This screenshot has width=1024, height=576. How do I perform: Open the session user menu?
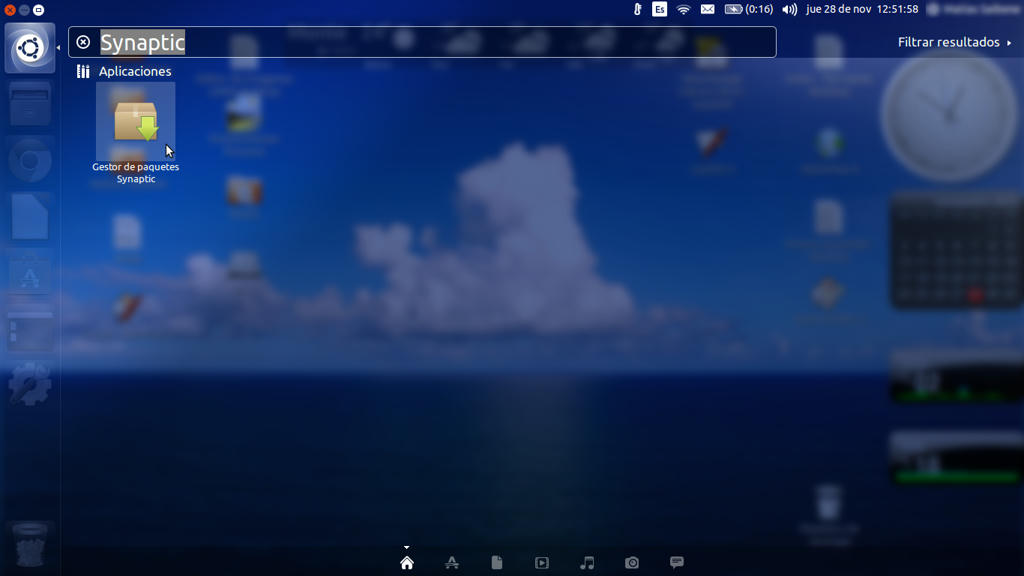tap(973, 9)
